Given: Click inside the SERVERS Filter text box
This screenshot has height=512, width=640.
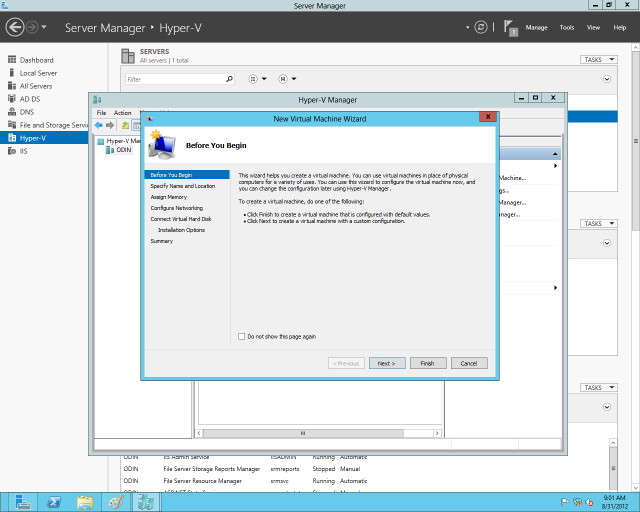Looking at the screenshot, I should (176, 79).
